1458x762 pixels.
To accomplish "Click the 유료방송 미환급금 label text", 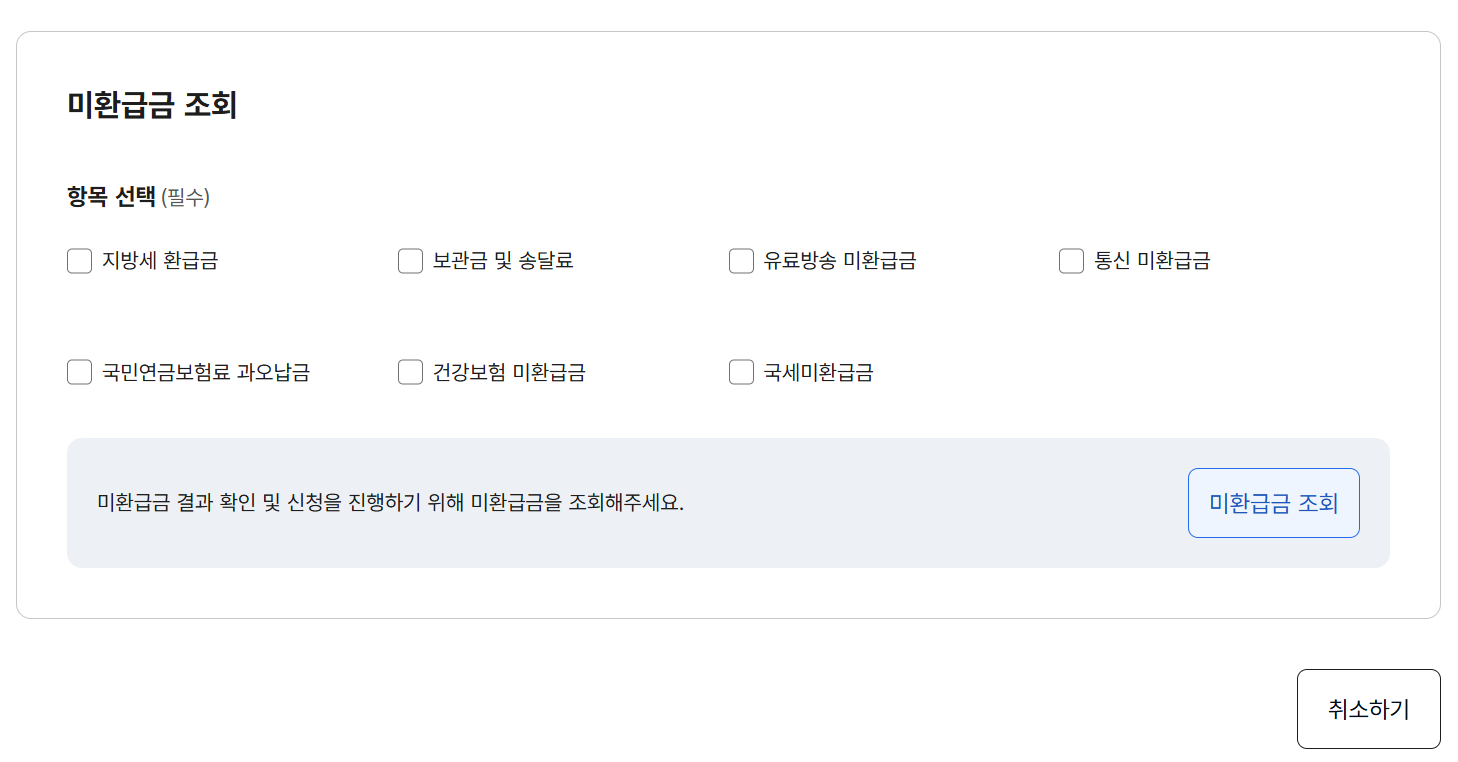I will point(840,261).
